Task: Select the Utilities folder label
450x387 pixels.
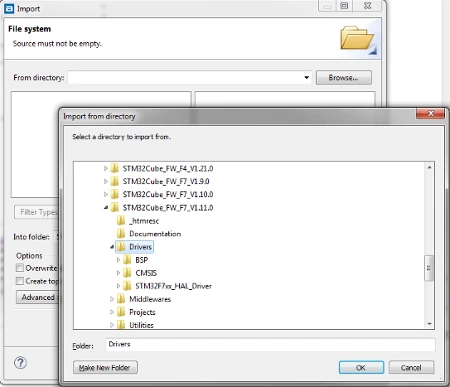Action: pos(141,325)
